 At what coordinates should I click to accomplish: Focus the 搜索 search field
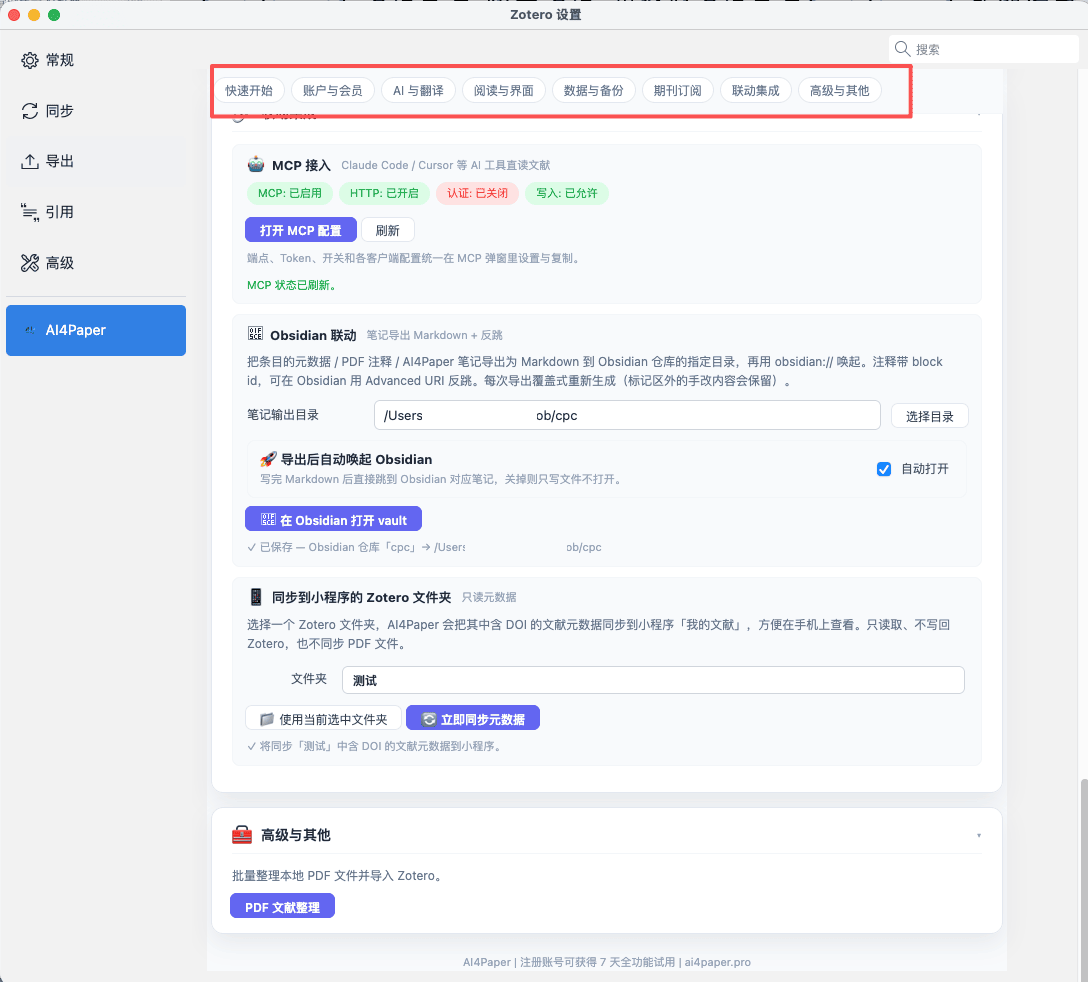point(983,49)
